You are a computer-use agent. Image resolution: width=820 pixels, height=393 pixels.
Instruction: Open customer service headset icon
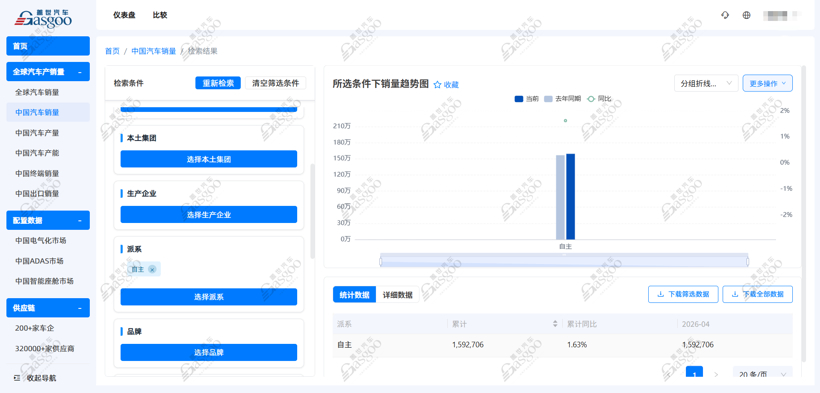(725, 15)
